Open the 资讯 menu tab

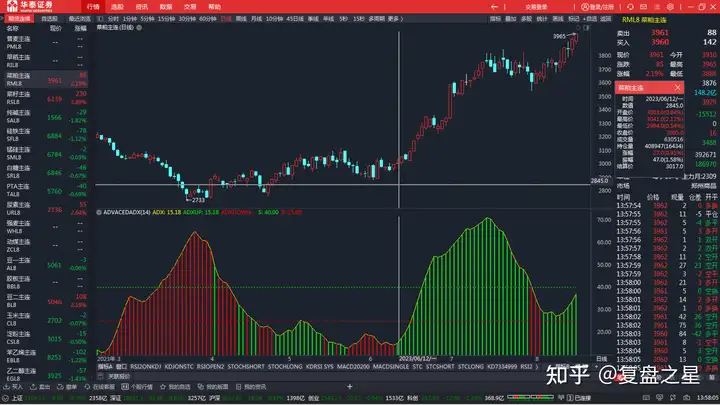pyautogui.click(x=141, y=7)
